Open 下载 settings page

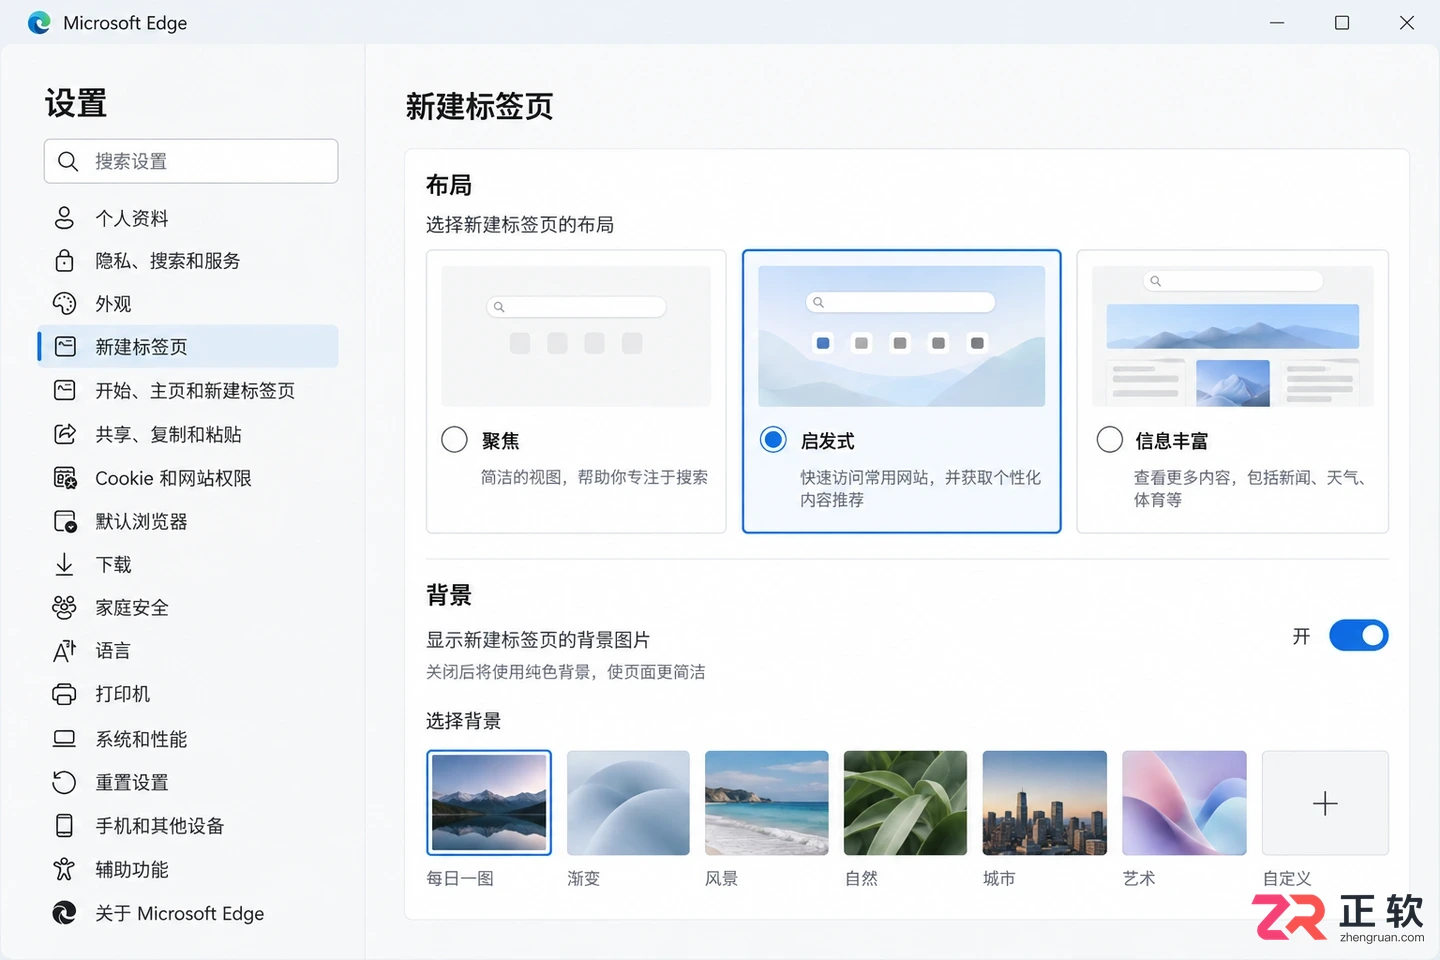(x=188, y=564)
